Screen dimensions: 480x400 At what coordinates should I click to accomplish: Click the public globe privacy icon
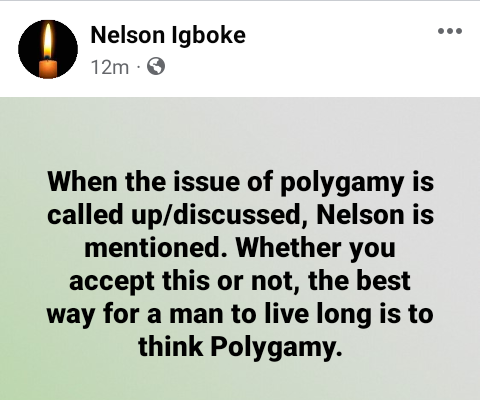coord(156,66)
